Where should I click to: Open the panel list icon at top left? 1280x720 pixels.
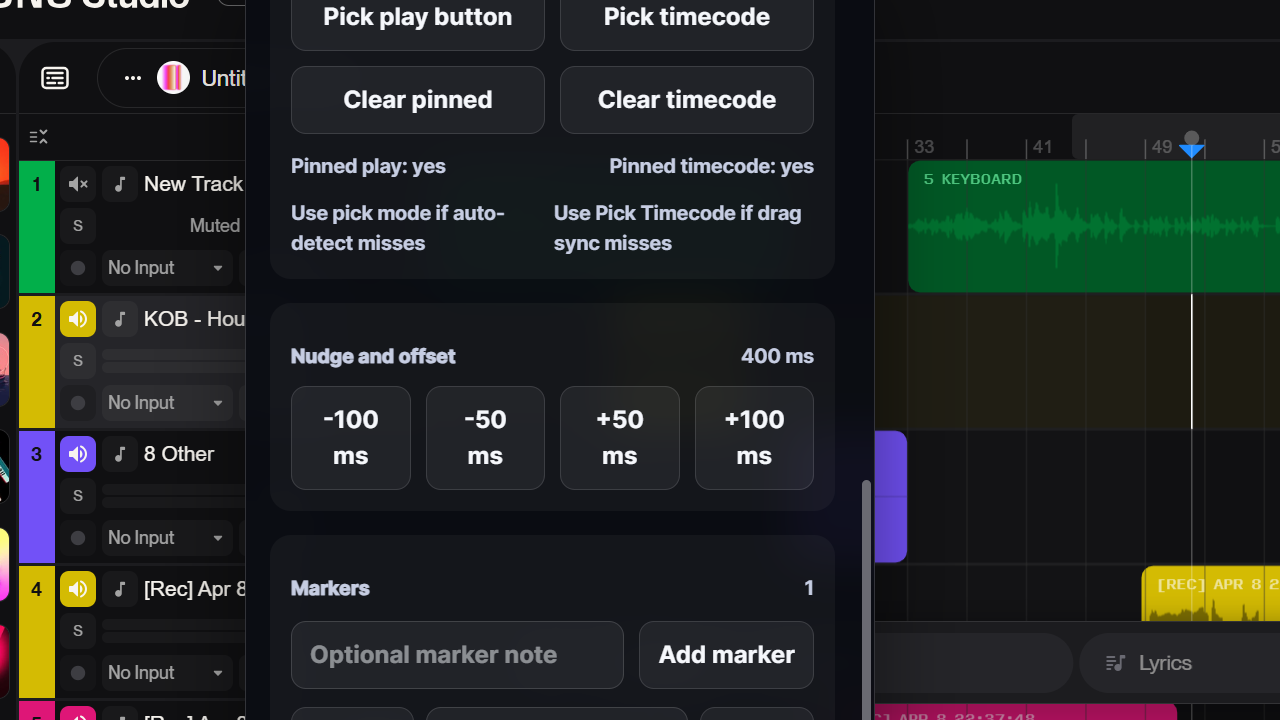point(55,78)
